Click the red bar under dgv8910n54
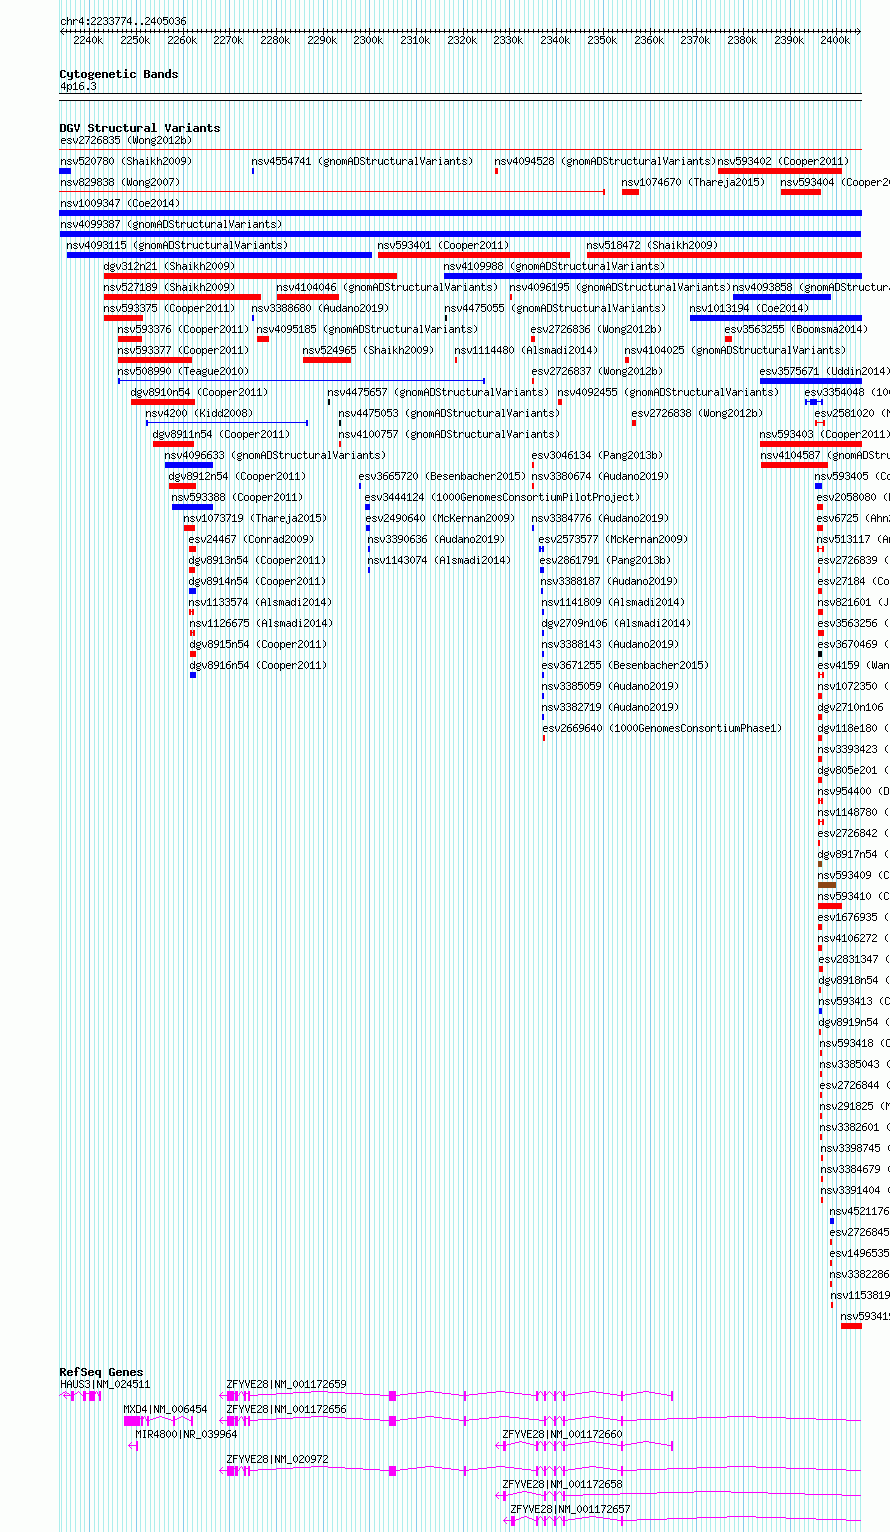Viewport: 890px width, 1532px height. point(163,402)
